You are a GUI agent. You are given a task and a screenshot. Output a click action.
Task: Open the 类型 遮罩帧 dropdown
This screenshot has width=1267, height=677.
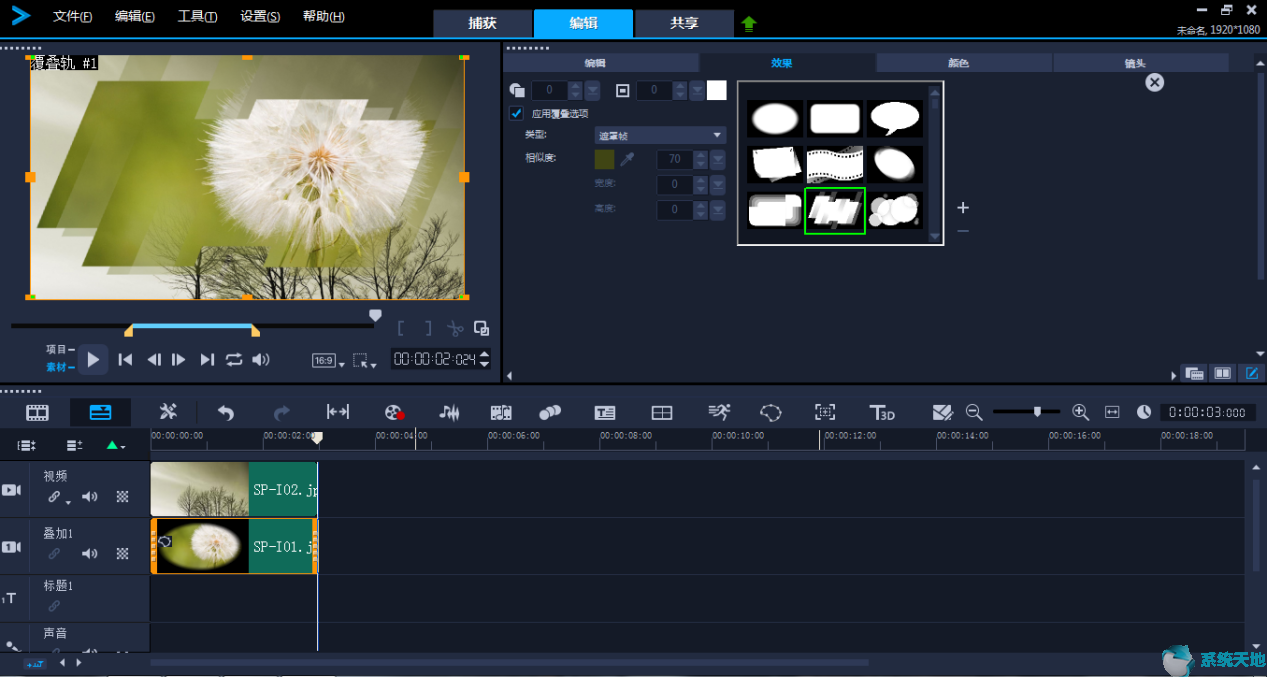click(660, 135)
